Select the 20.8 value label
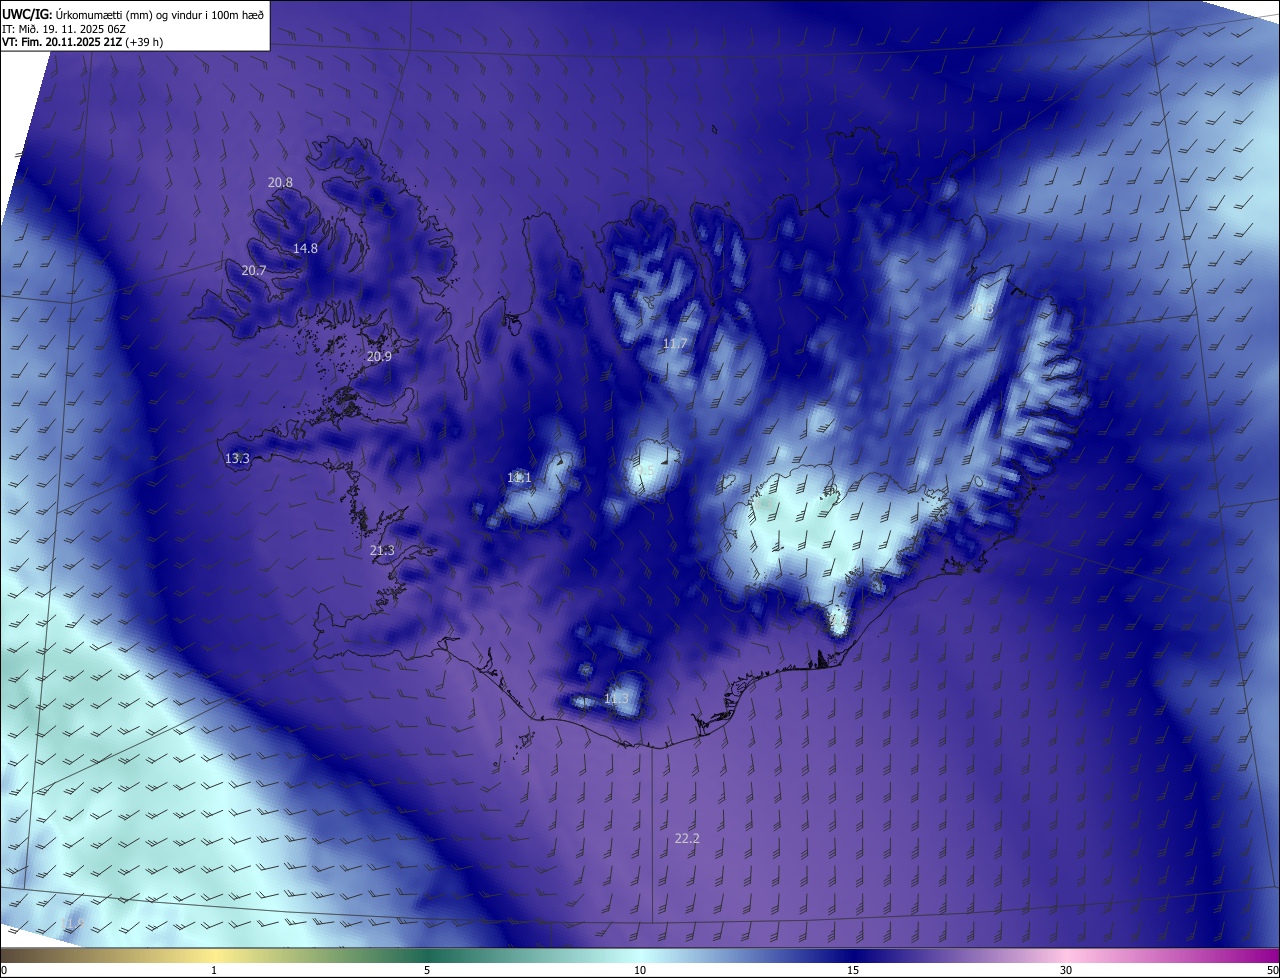1280x978 pixels. [280, 183]
